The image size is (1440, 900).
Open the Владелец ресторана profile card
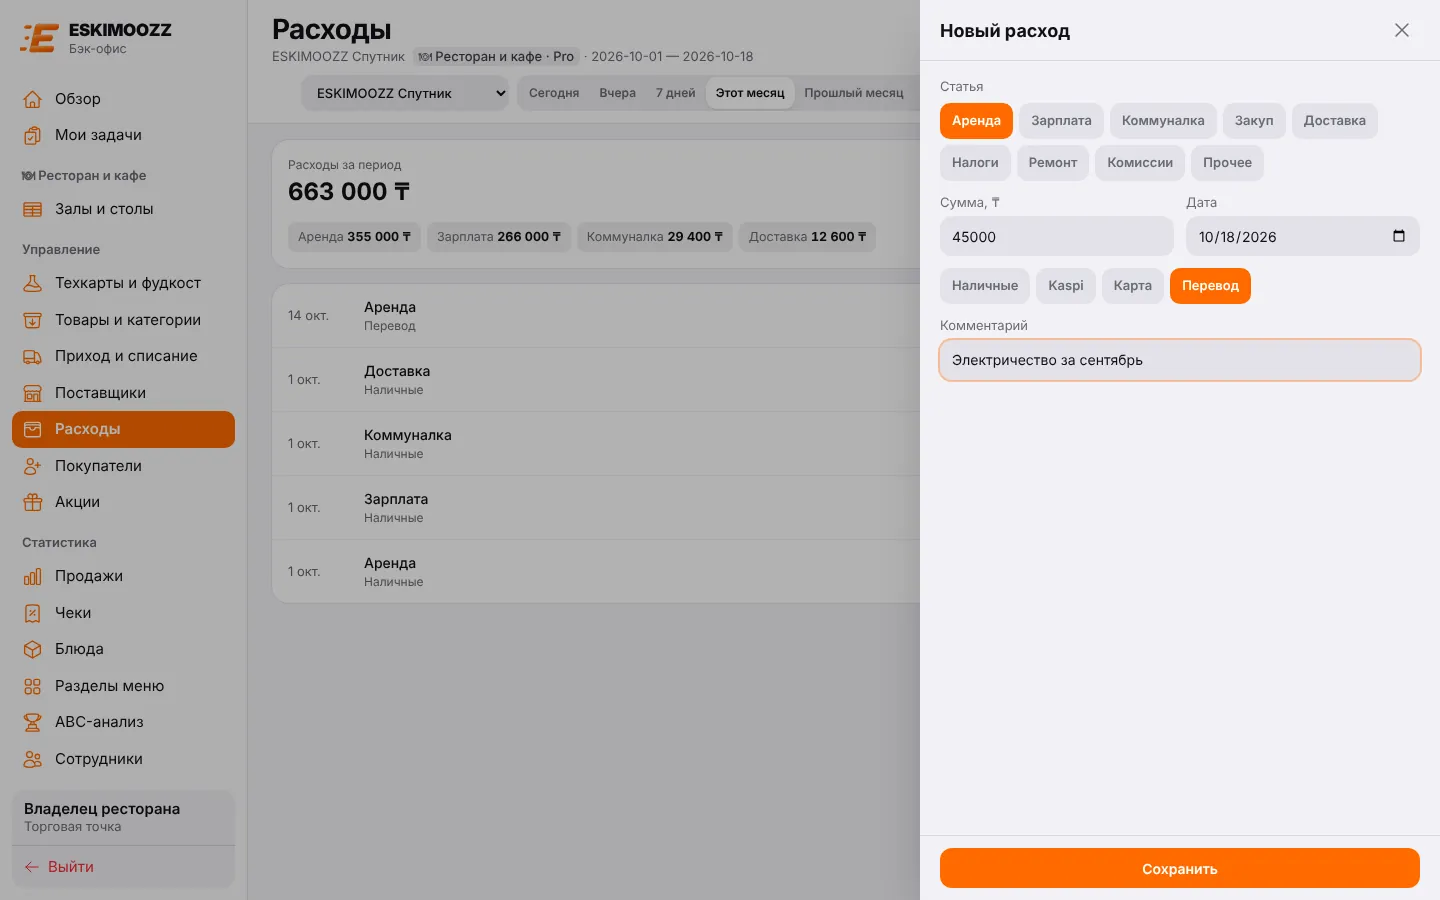point(123,817)
